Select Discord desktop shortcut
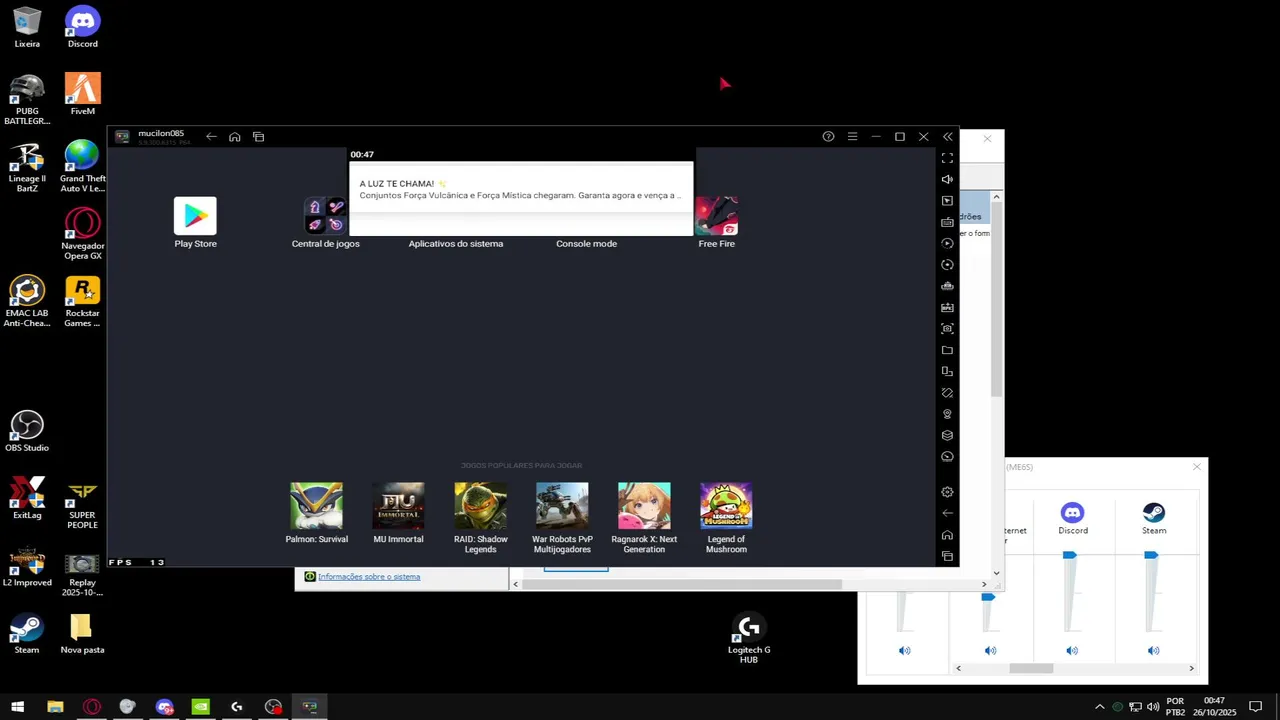The width and height of the screenshot is (1280, 720). click(82, 27)
